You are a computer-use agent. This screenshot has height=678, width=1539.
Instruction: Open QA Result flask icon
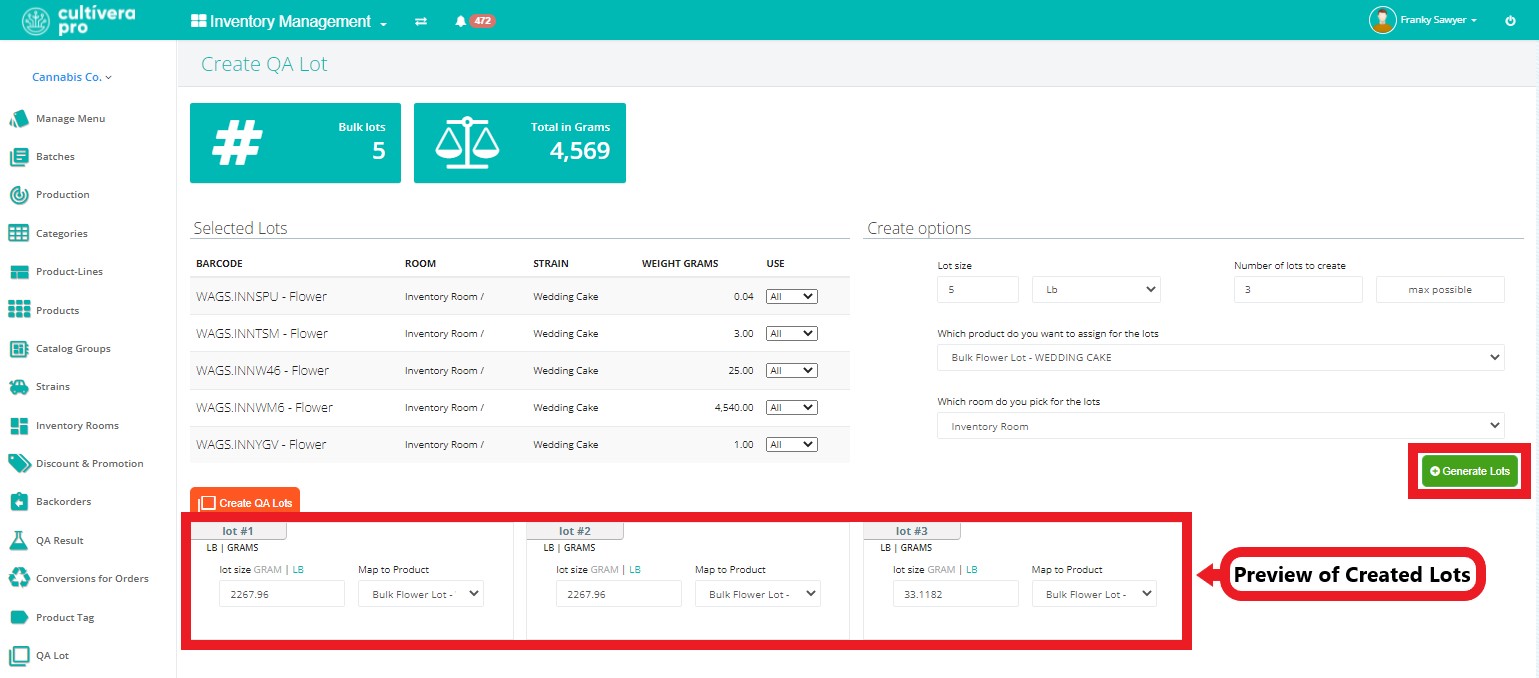tap(19, 540)
